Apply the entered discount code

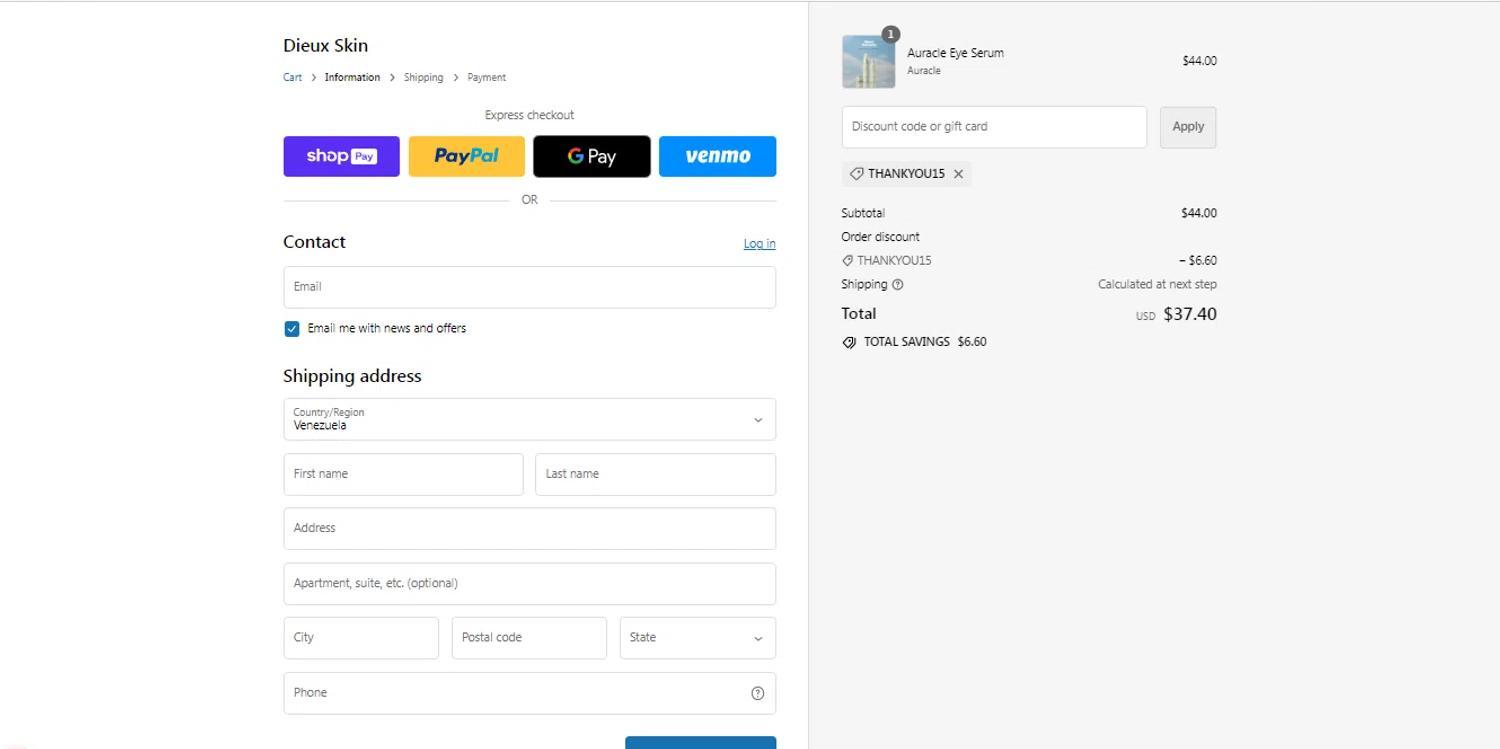tap(1187, 127)
